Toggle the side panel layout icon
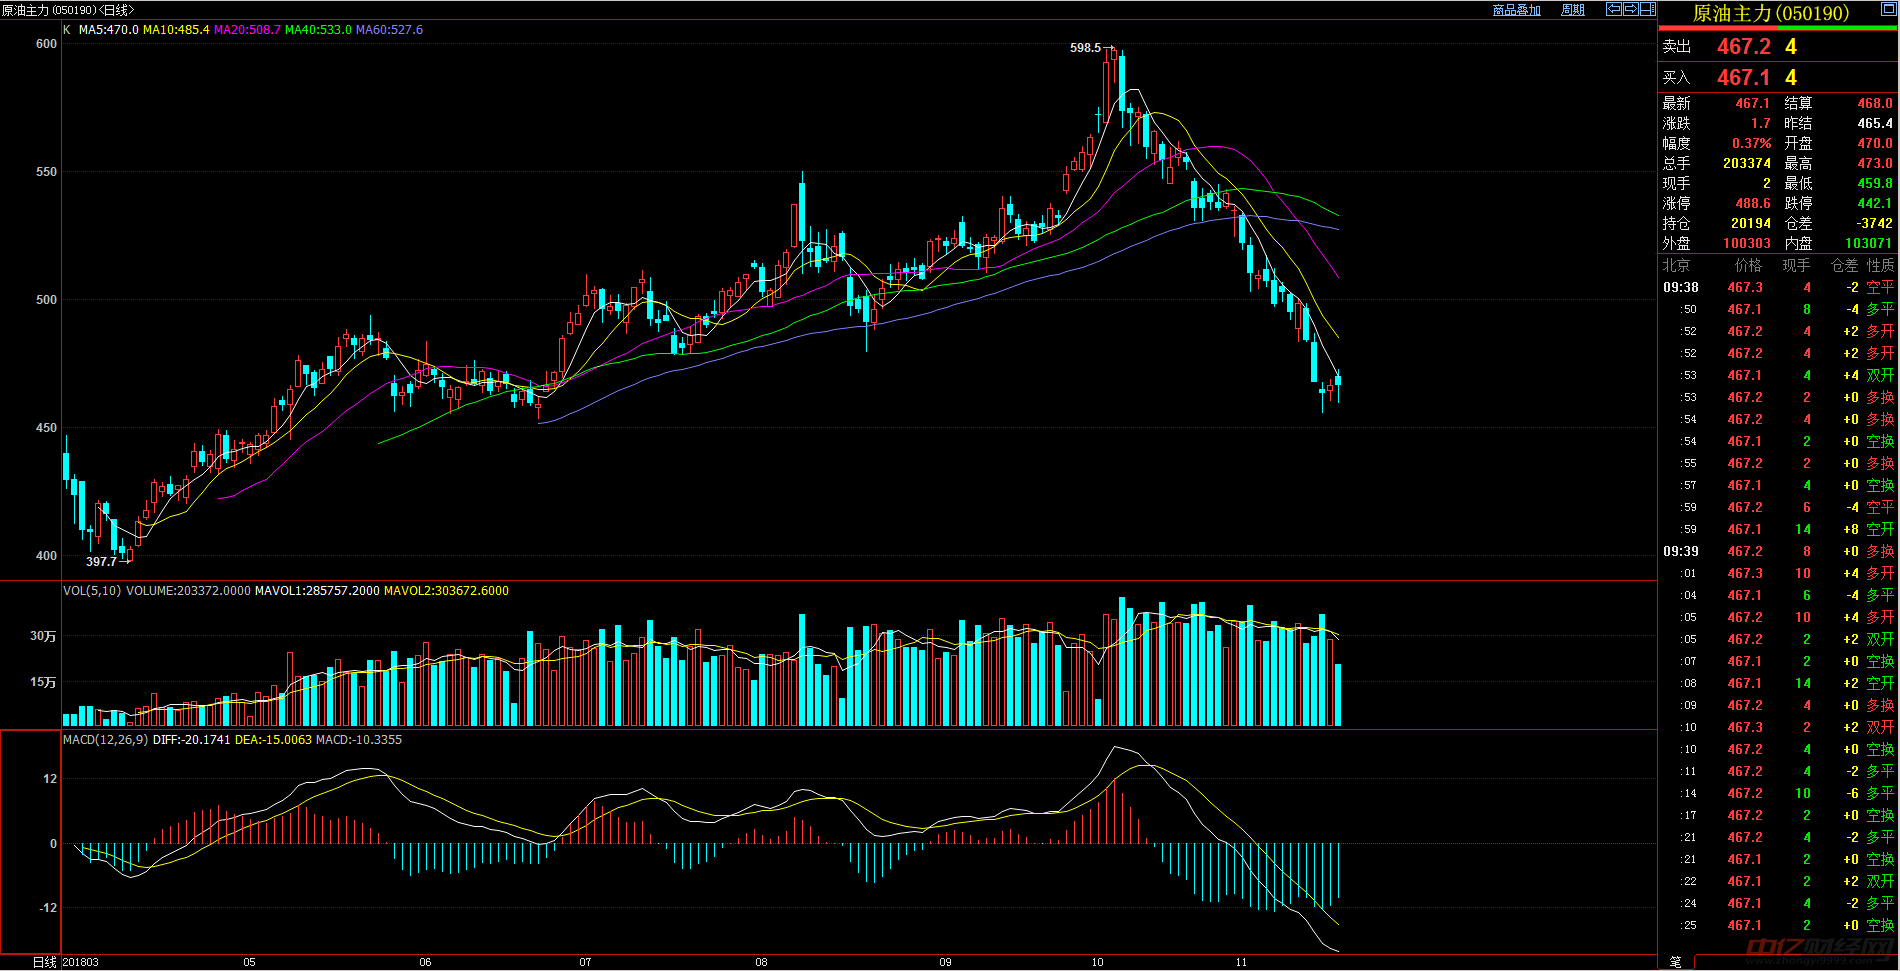The width and height of the screenshot is (1900, 971). click(1647, 9)
